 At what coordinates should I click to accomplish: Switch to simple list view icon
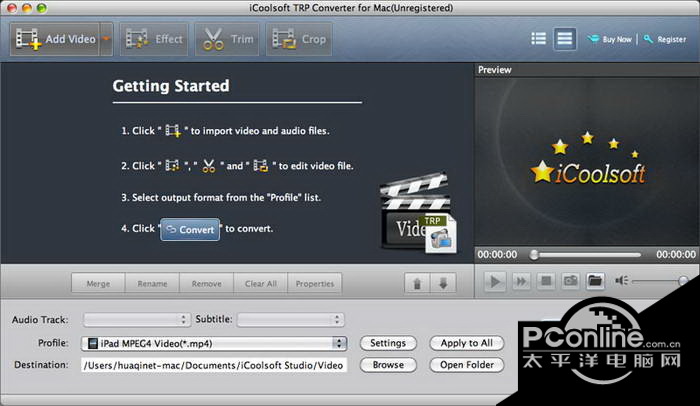tap(564, 38)
